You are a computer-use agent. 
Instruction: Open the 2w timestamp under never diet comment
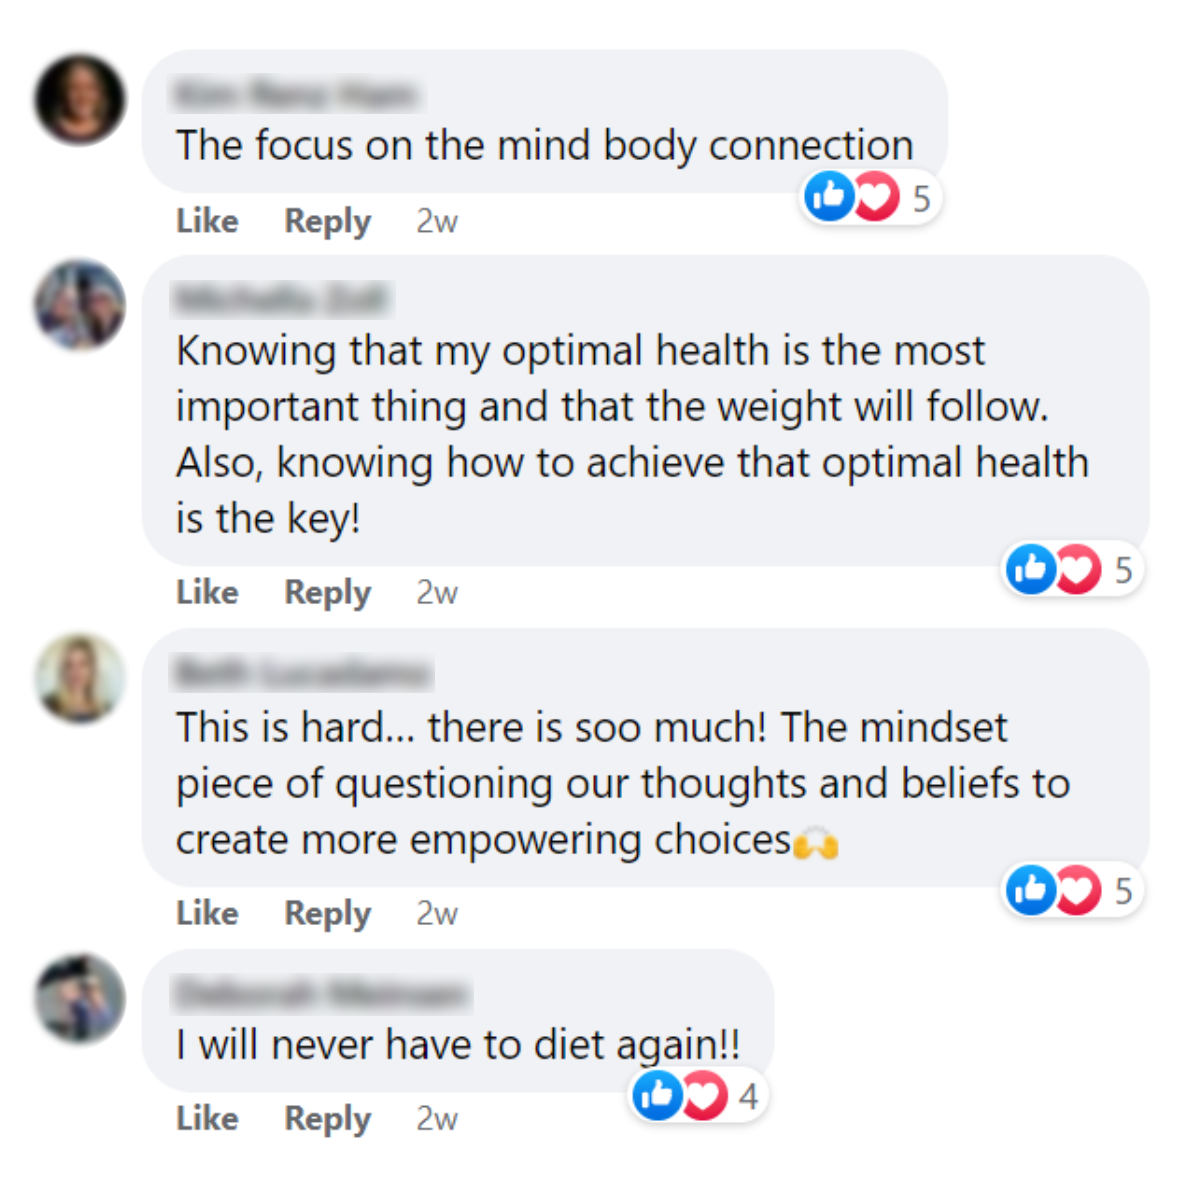(437, 1118)
